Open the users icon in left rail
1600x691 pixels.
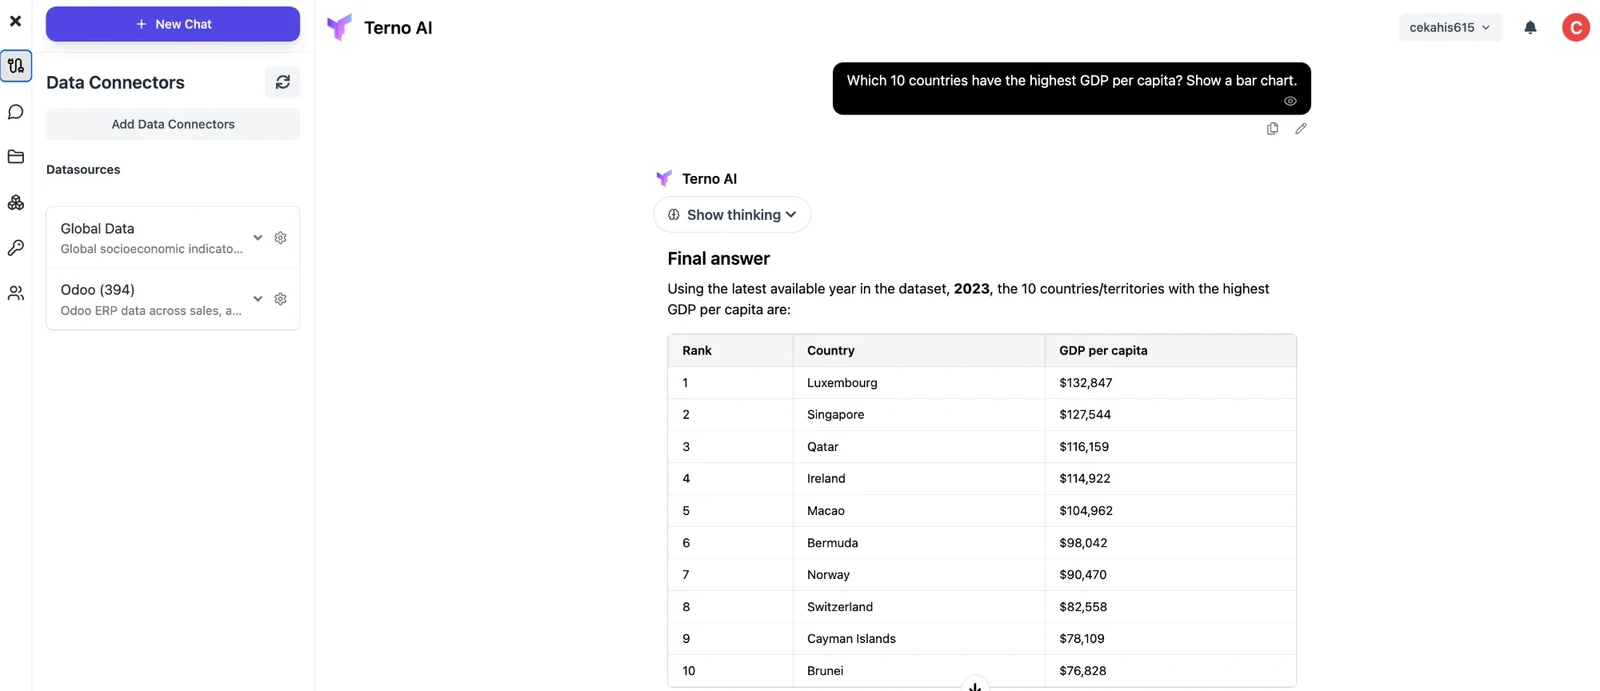click(16, 293)
